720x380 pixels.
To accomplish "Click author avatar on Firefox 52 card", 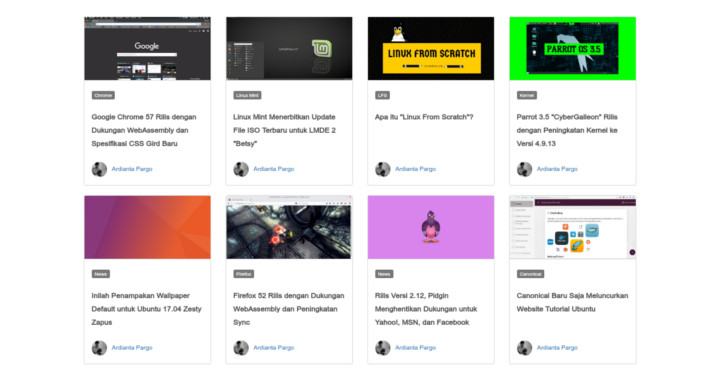I will (x=241, y=348).
